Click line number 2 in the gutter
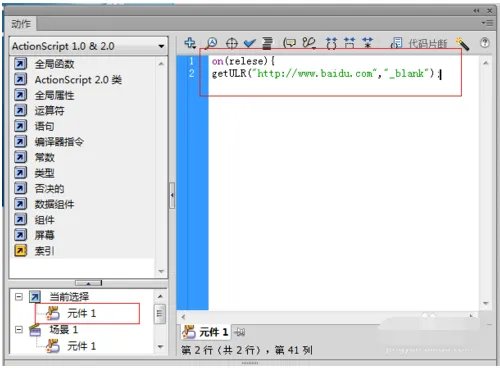This screenshot has width=500, height=369. point(191,73)
